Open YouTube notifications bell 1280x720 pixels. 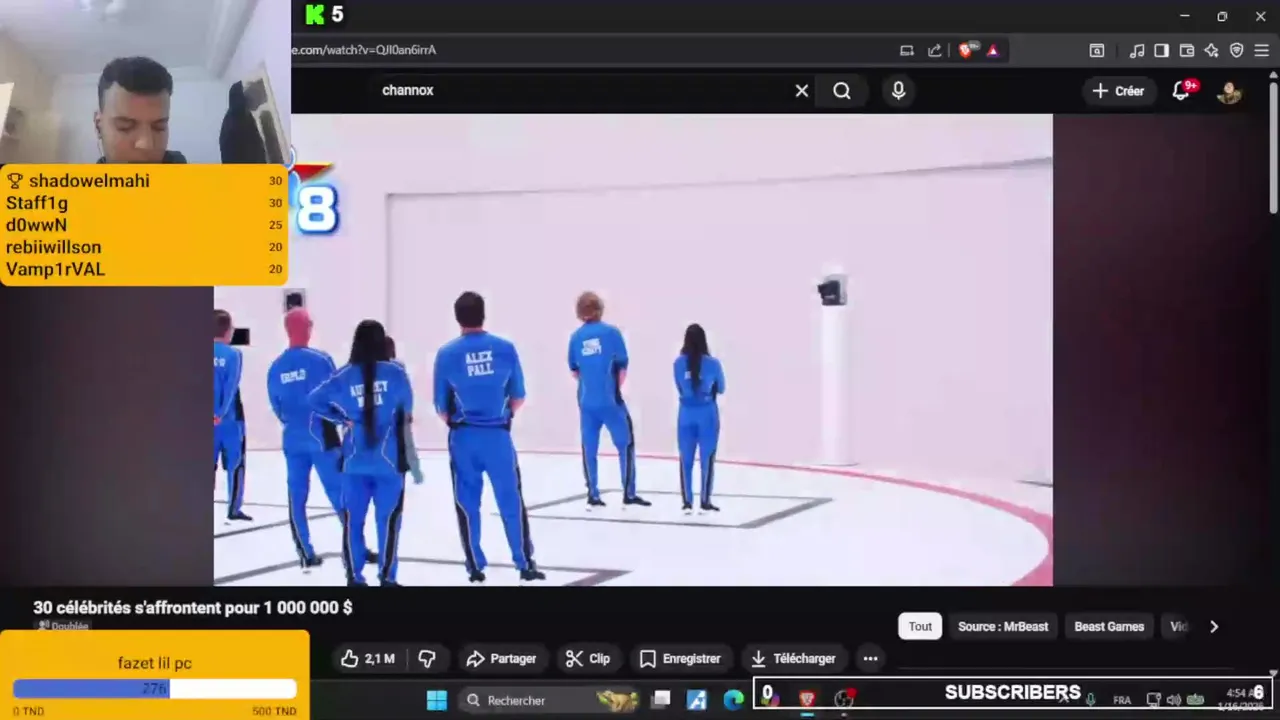1181,91
